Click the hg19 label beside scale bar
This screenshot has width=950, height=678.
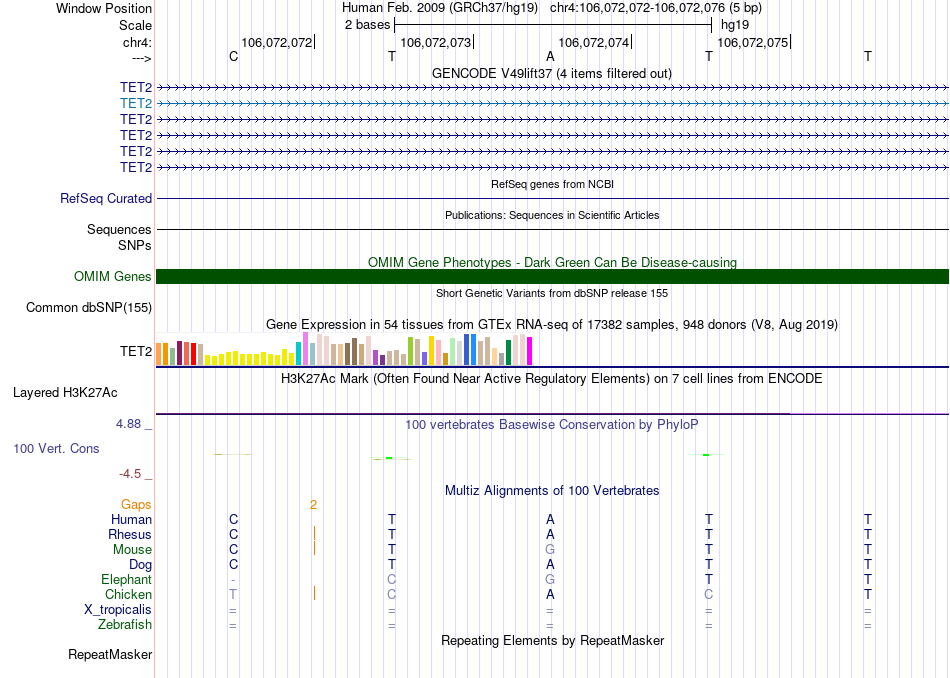[735, 25]
